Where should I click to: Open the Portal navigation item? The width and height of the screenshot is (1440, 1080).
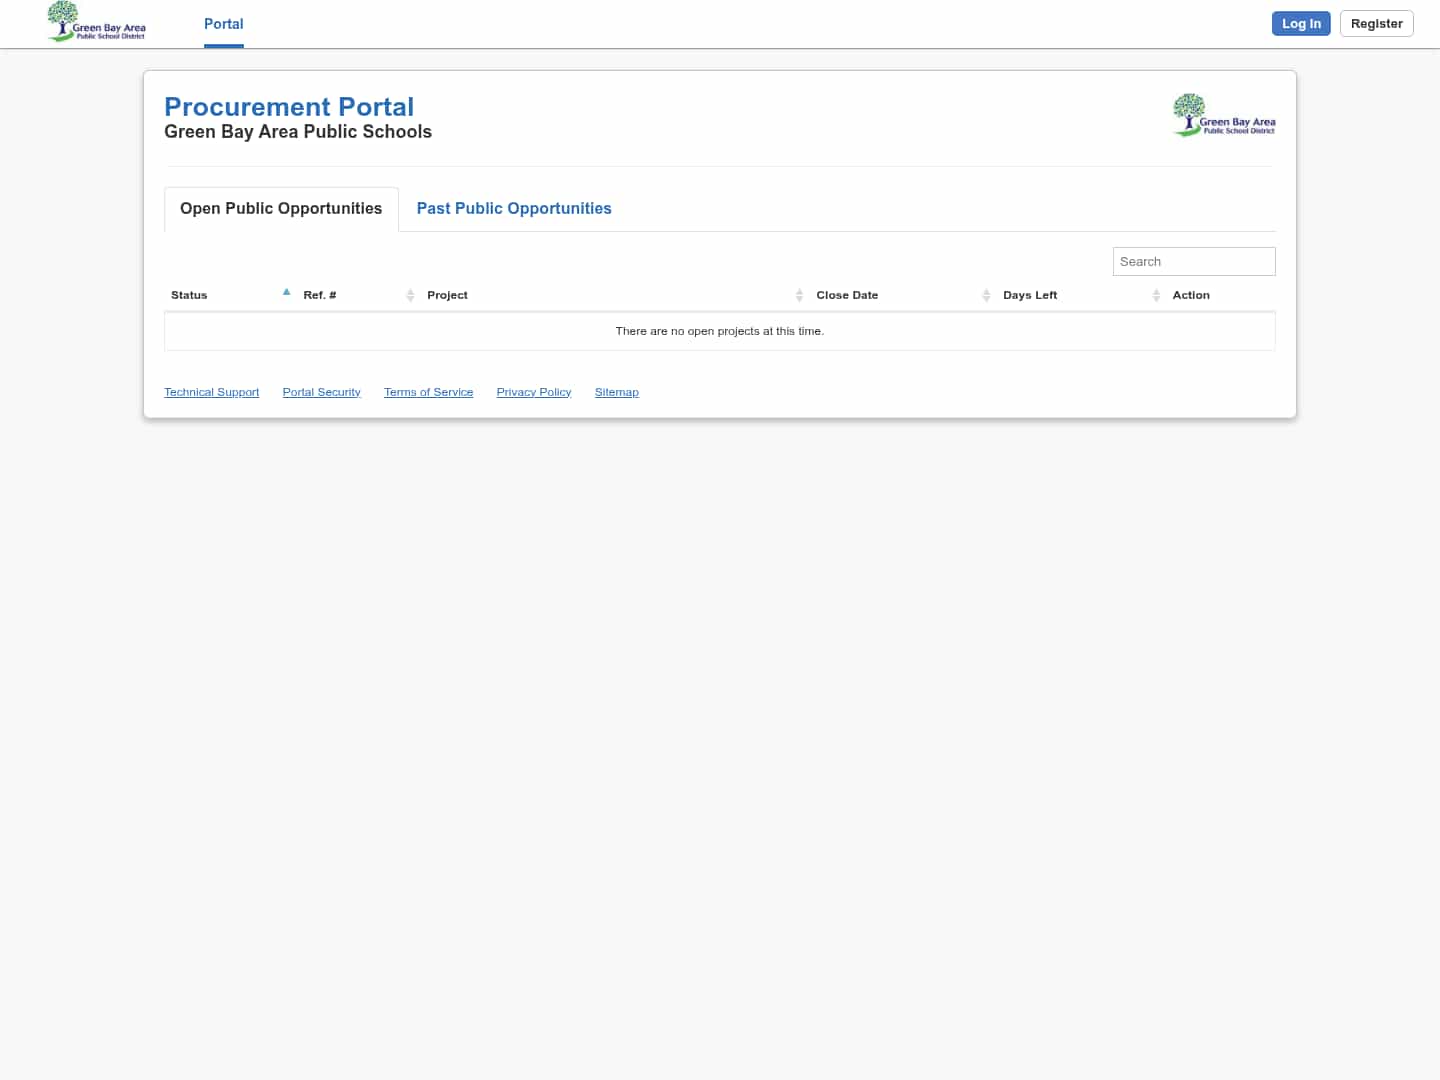click(x=223, y=24)
